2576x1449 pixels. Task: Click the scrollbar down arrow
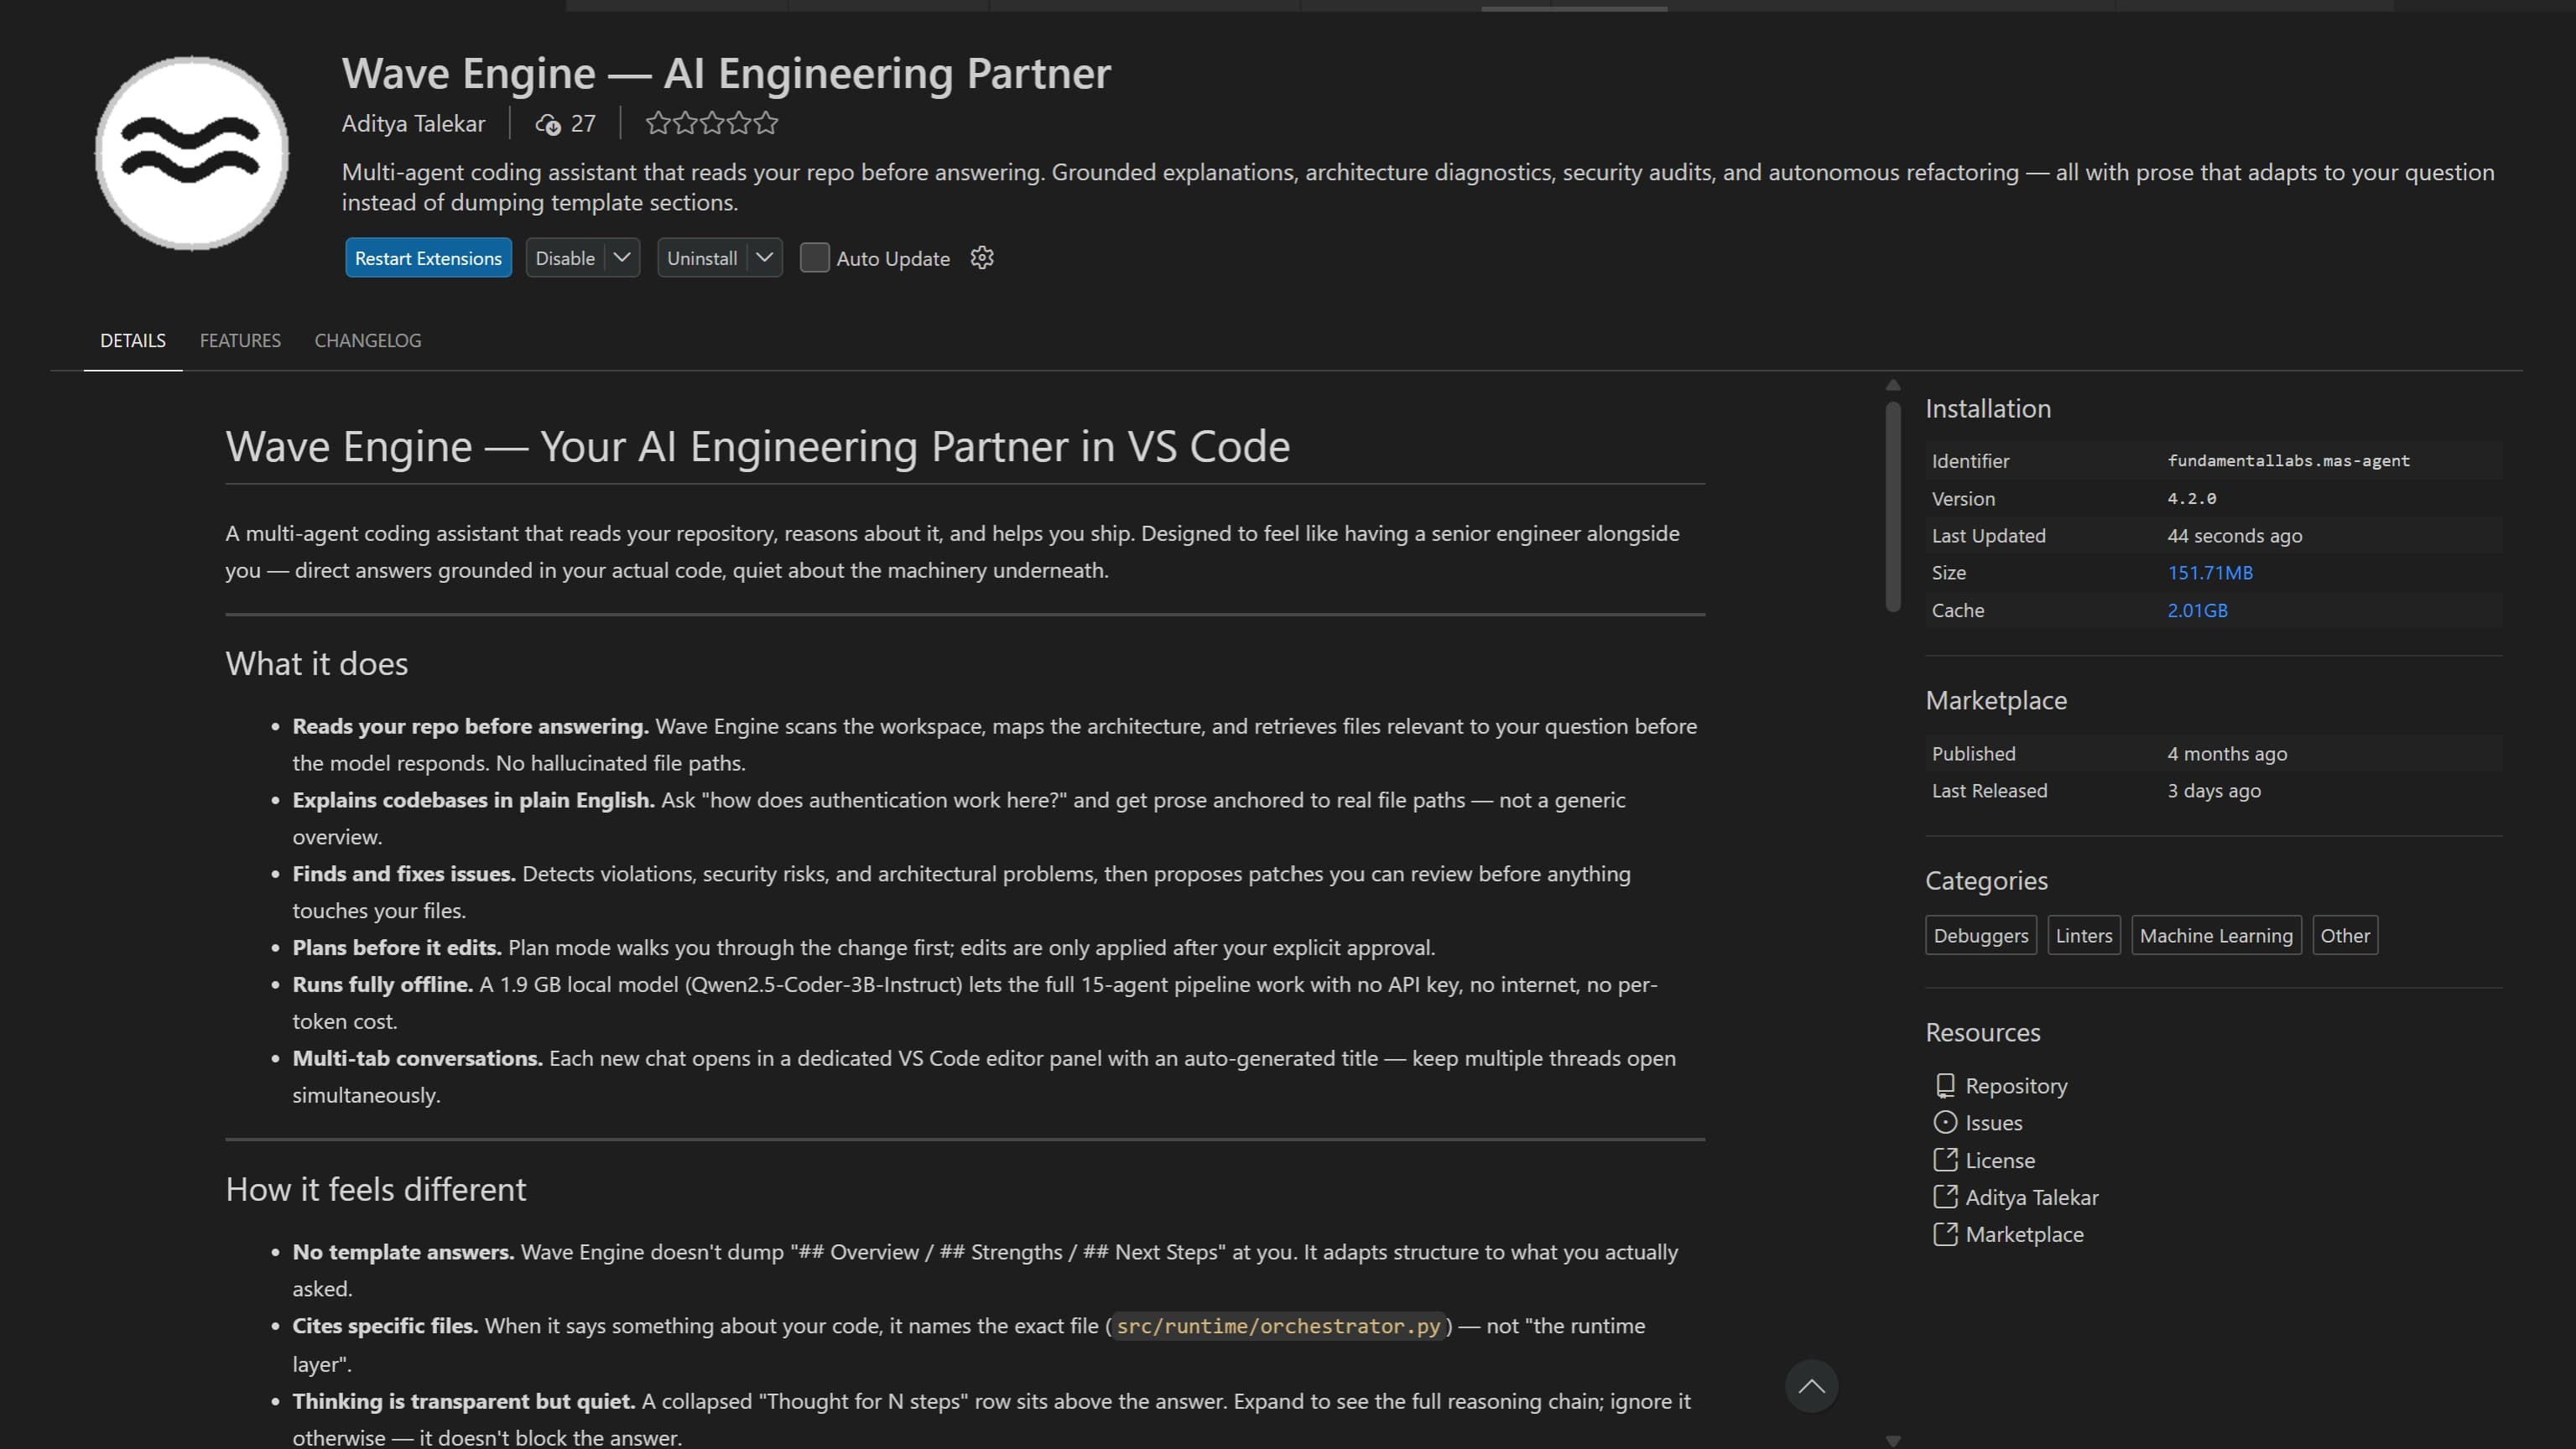(x=1893, y=1441)
